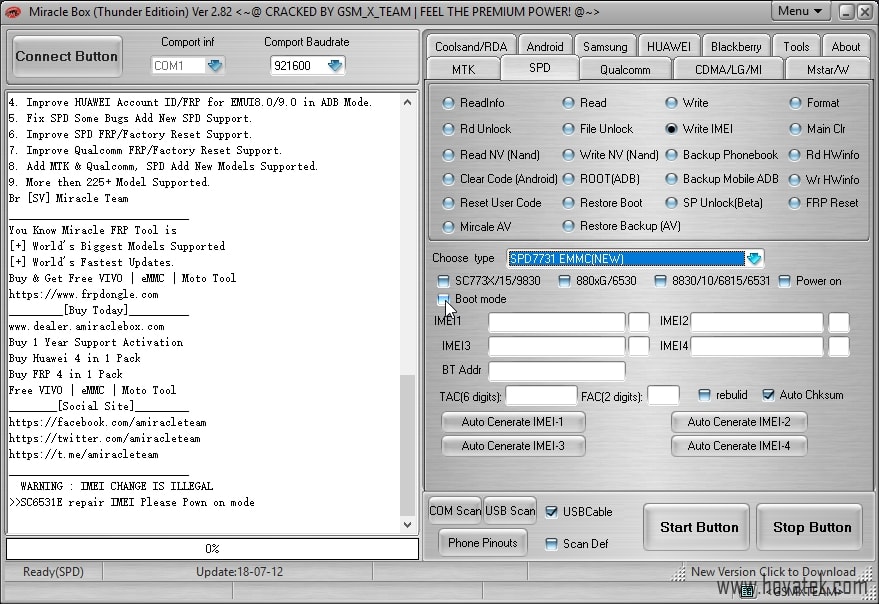Switch to the Samsung tab
This screenshot has width=879, height=604.
[x=605, y=47]
